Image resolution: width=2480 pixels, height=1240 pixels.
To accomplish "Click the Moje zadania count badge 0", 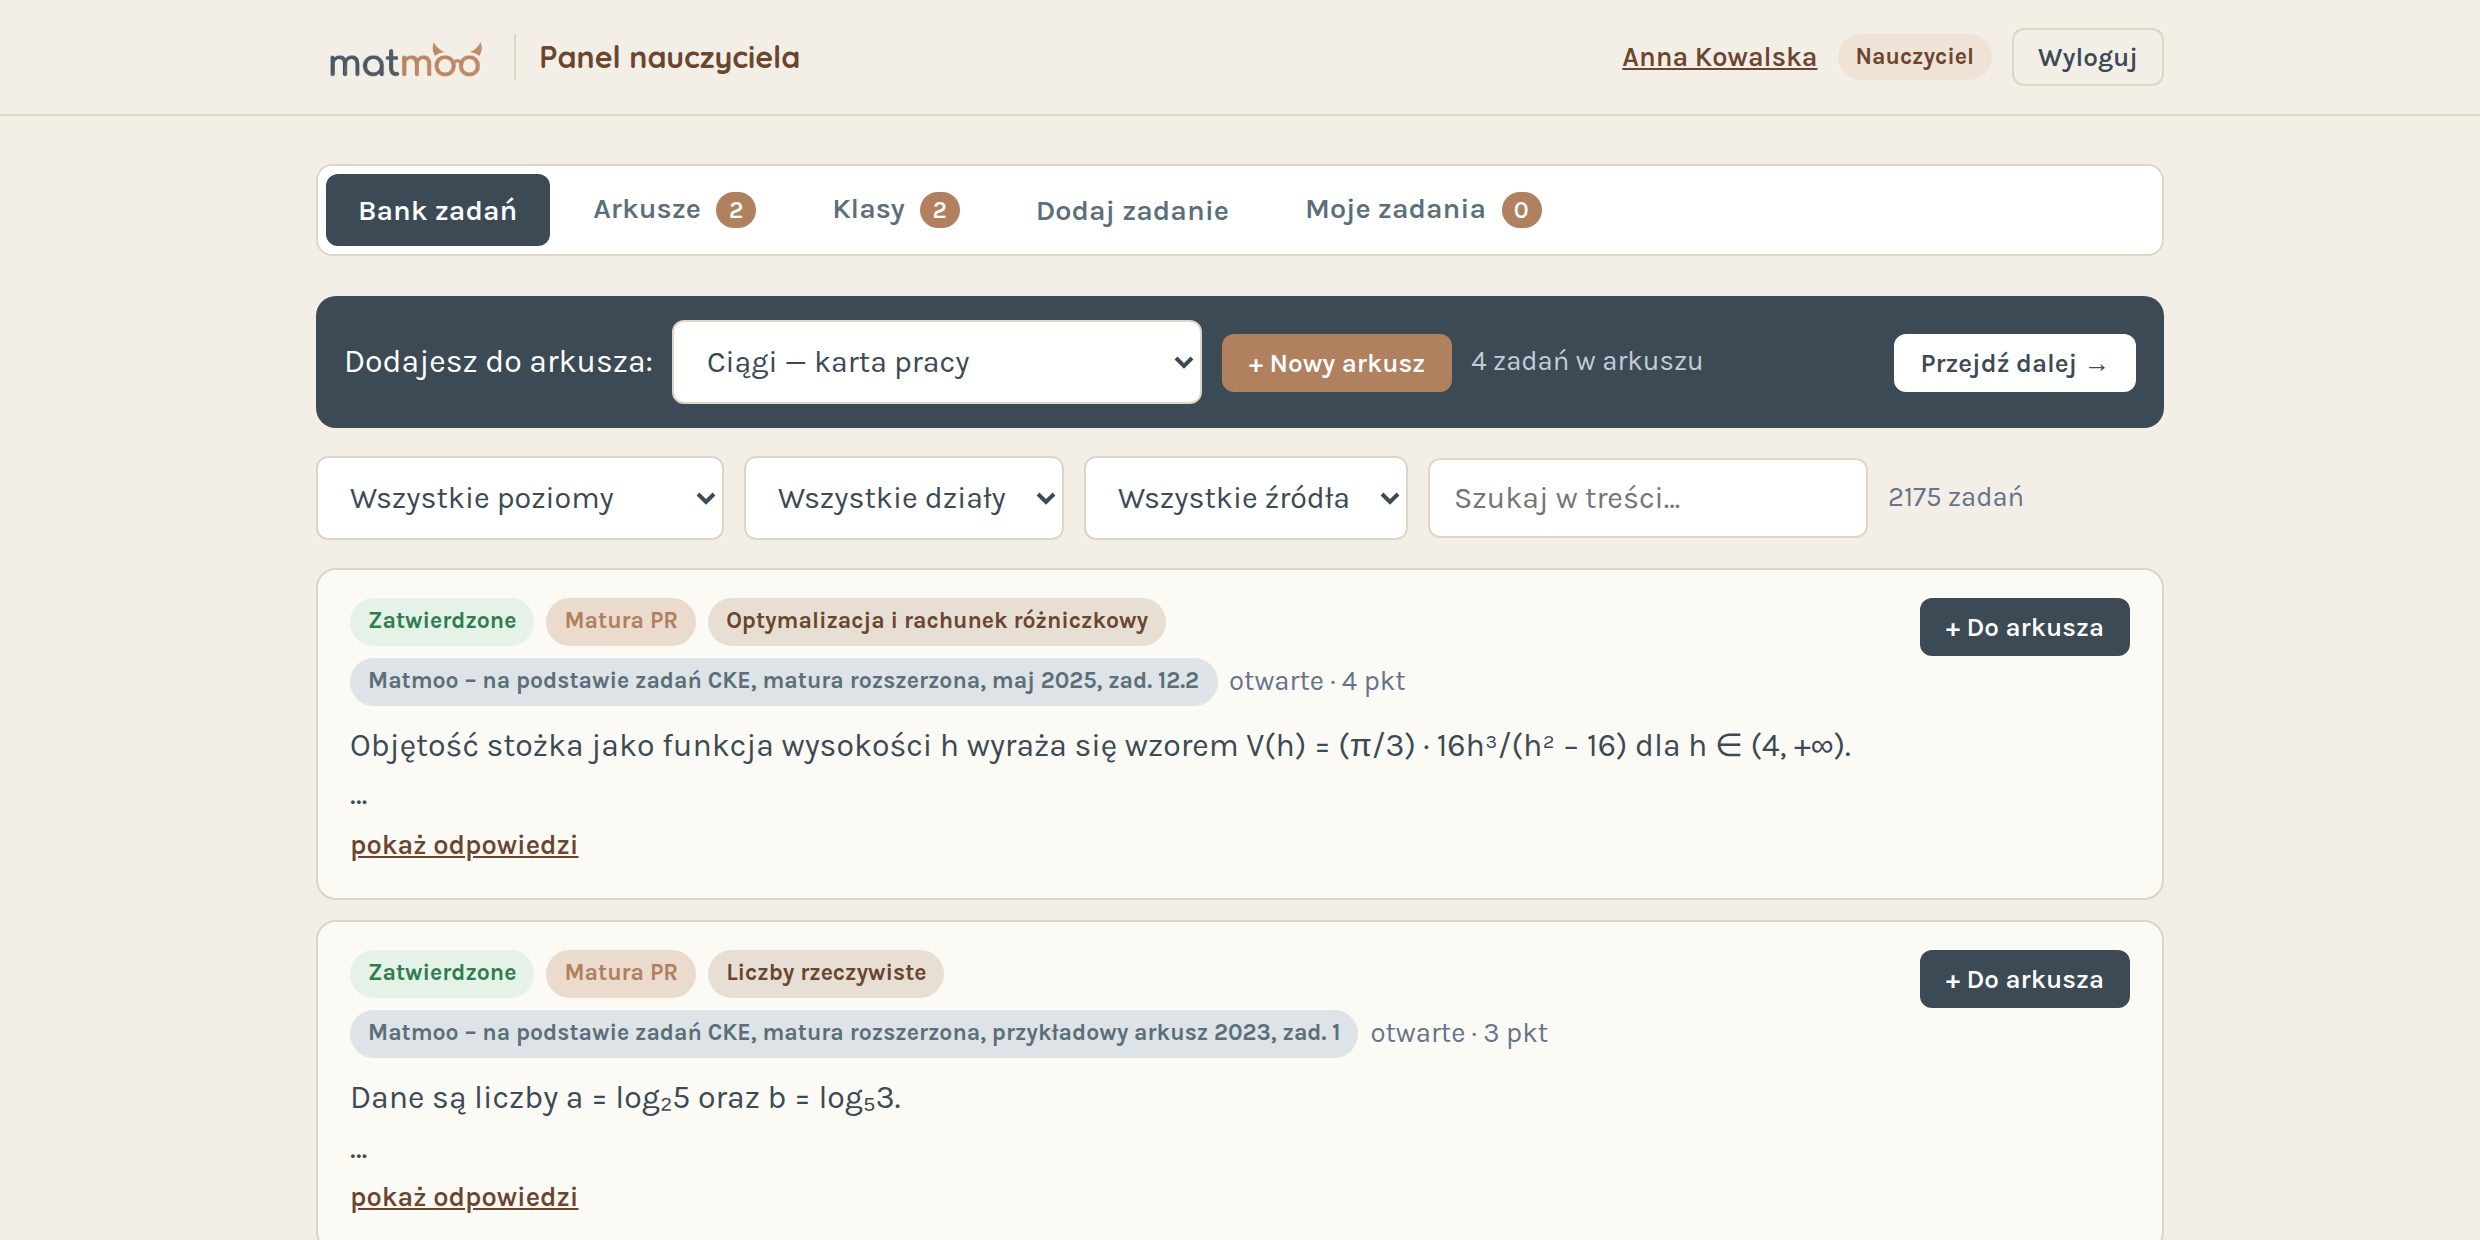I will point(1521,210).
